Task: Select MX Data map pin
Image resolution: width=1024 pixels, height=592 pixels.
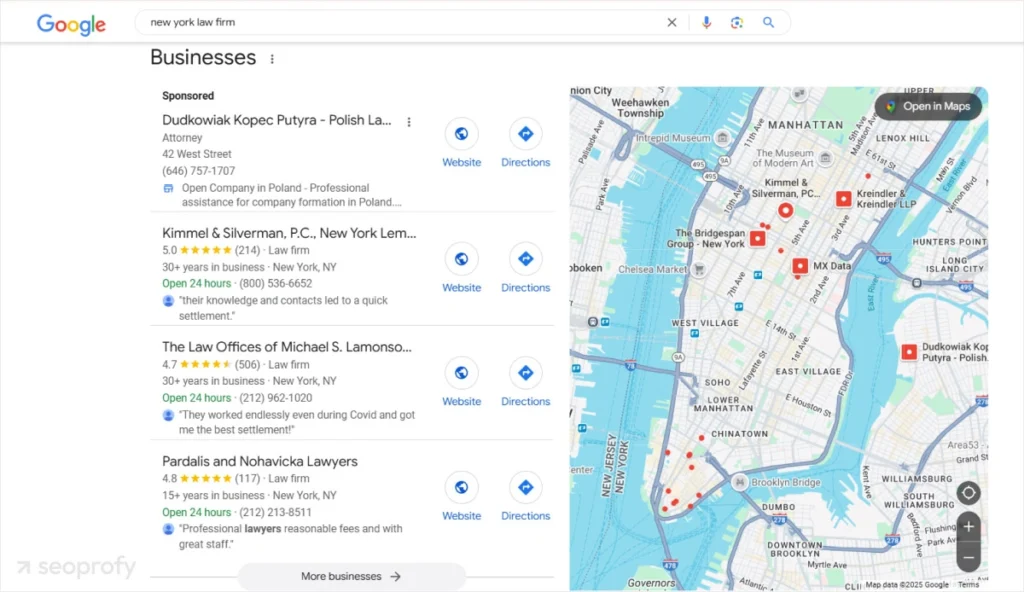Action: (800, 266)
